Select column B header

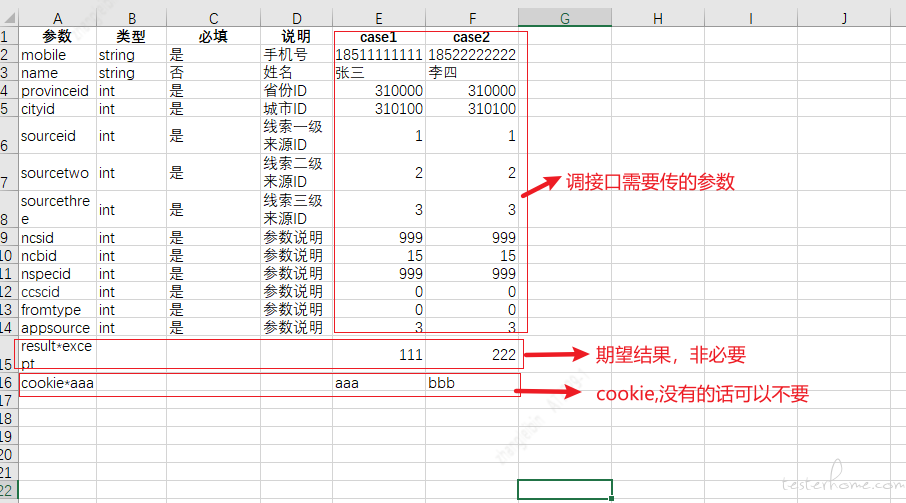(131, 18)
